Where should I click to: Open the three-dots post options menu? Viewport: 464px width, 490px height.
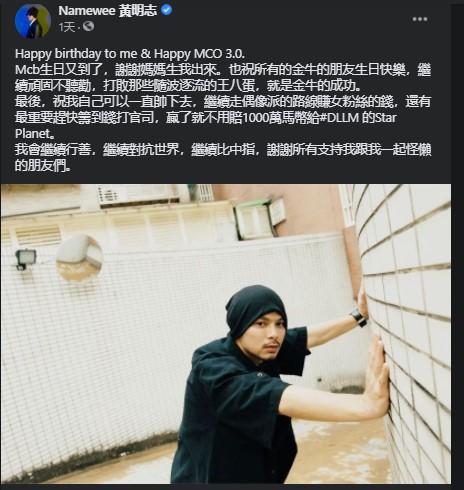420,19
